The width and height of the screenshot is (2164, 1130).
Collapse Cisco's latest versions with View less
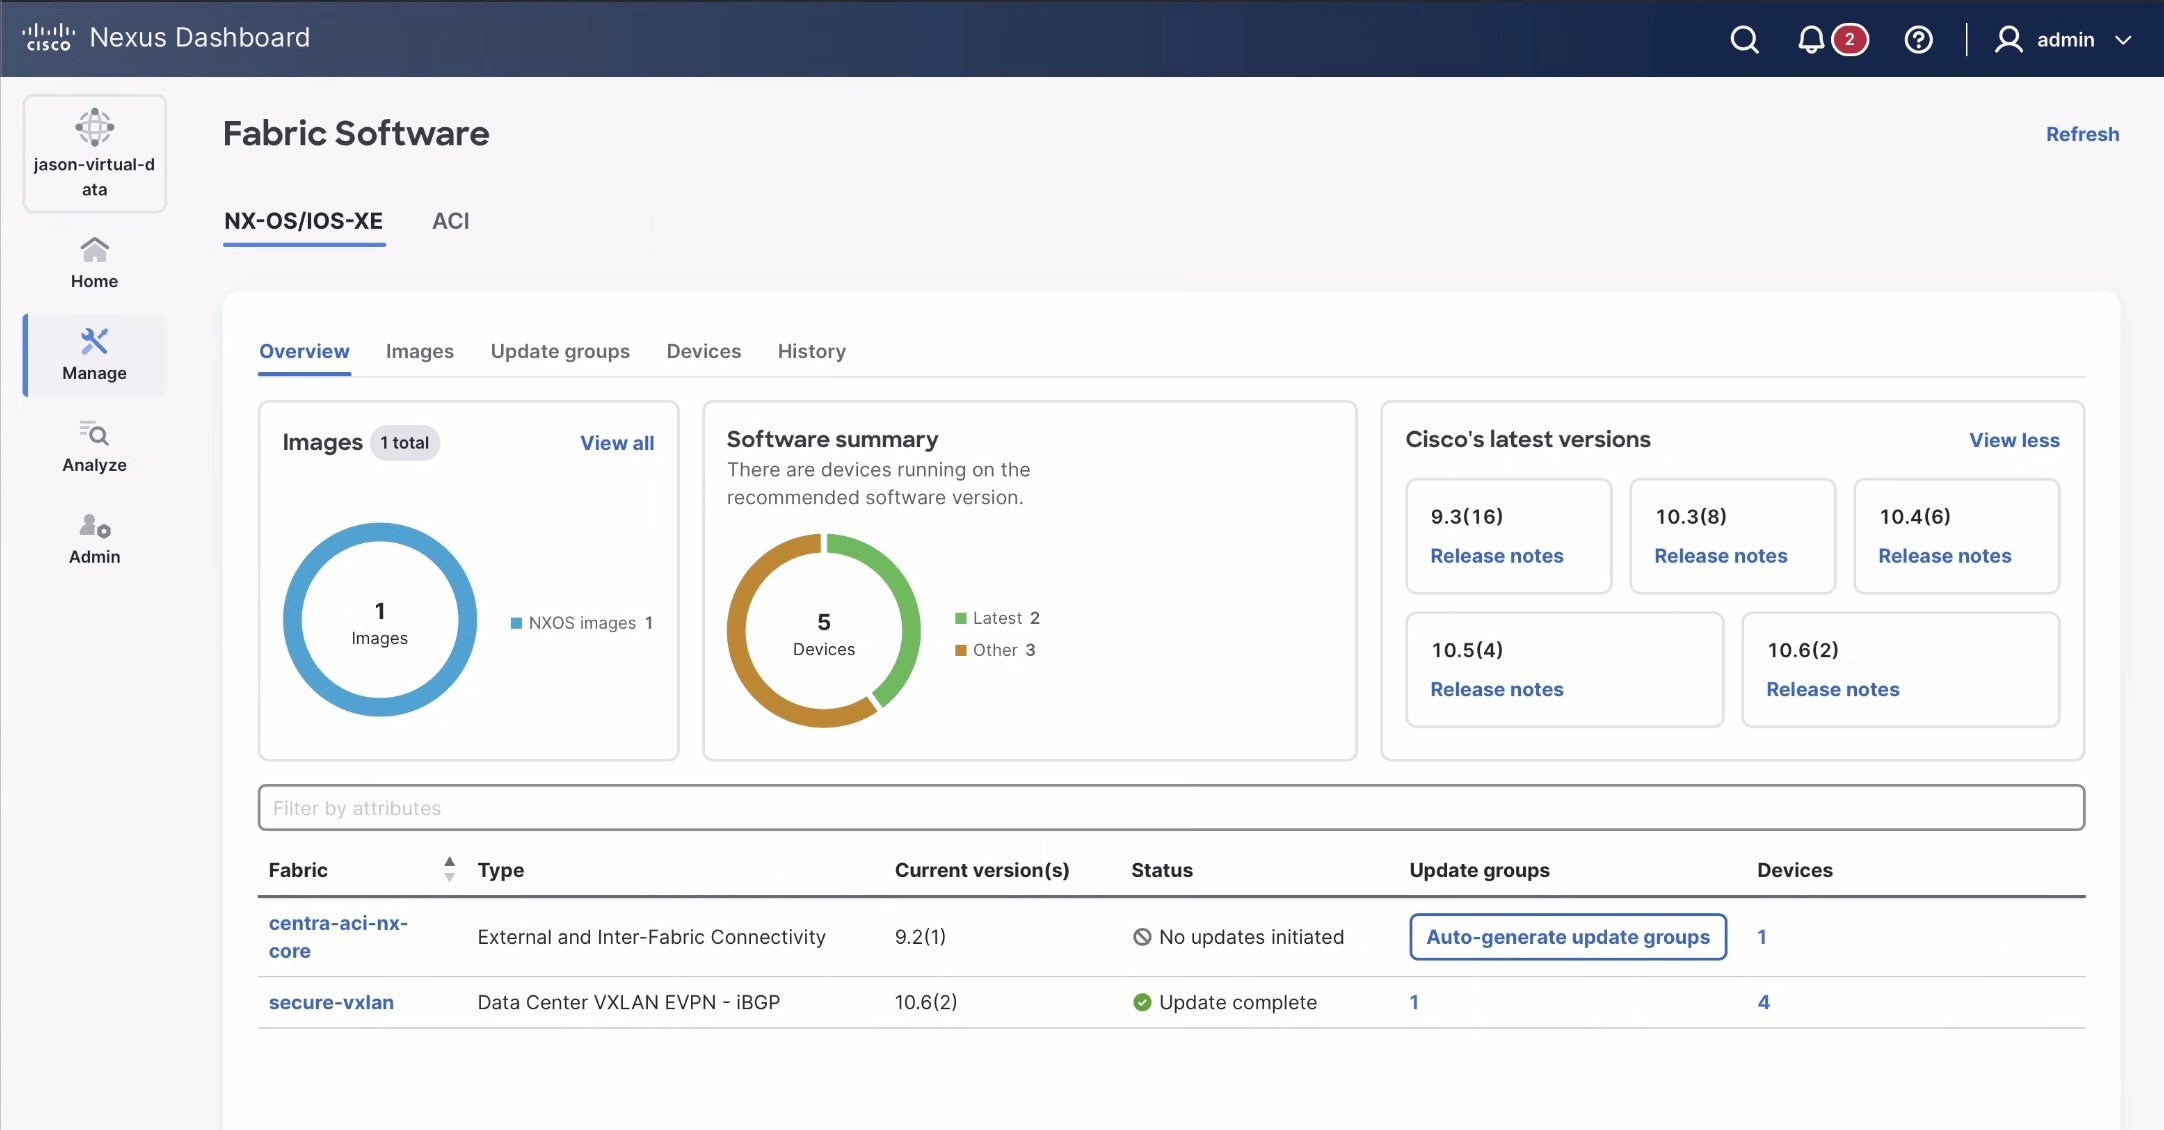tap(2013, 440)
